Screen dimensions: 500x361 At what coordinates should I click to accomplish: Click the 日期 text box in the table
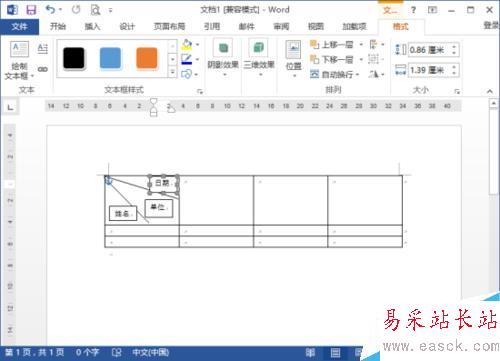[163, 184]
